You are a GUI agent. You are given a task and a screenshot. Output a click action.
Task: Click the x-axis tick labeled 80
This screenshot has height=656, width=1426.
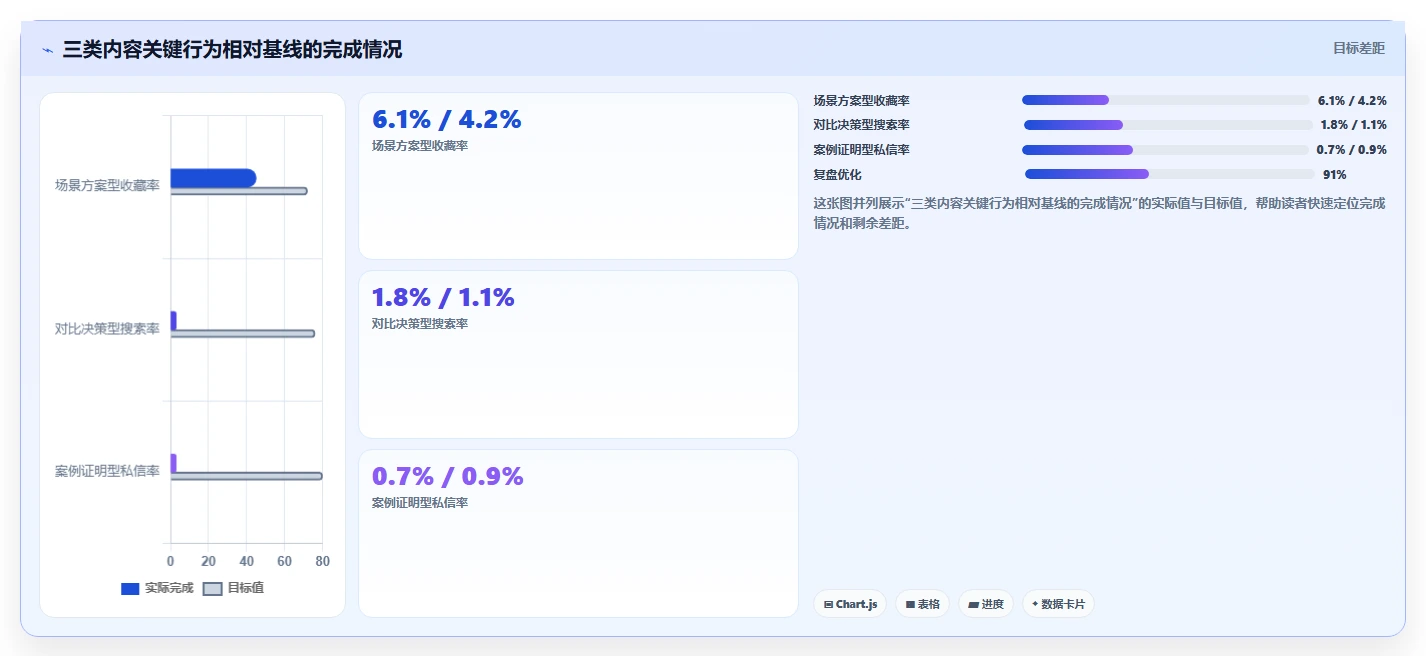[322, 561]
